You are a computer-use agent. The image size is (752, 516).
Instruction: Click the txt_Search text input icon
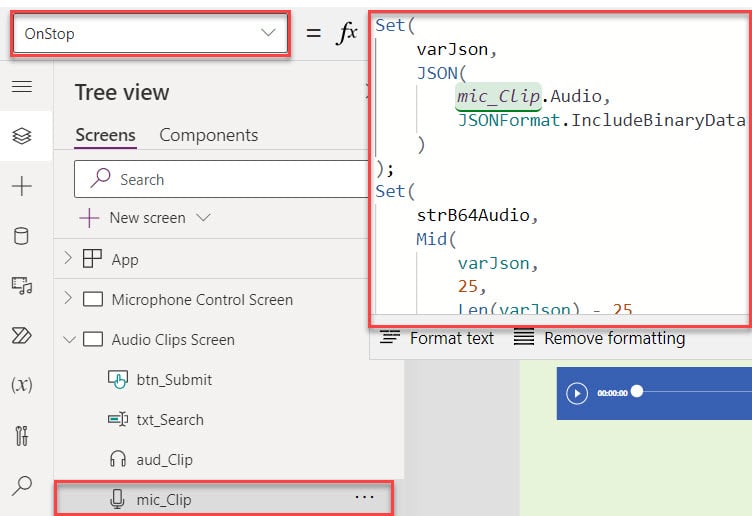[x=118, y=420]
